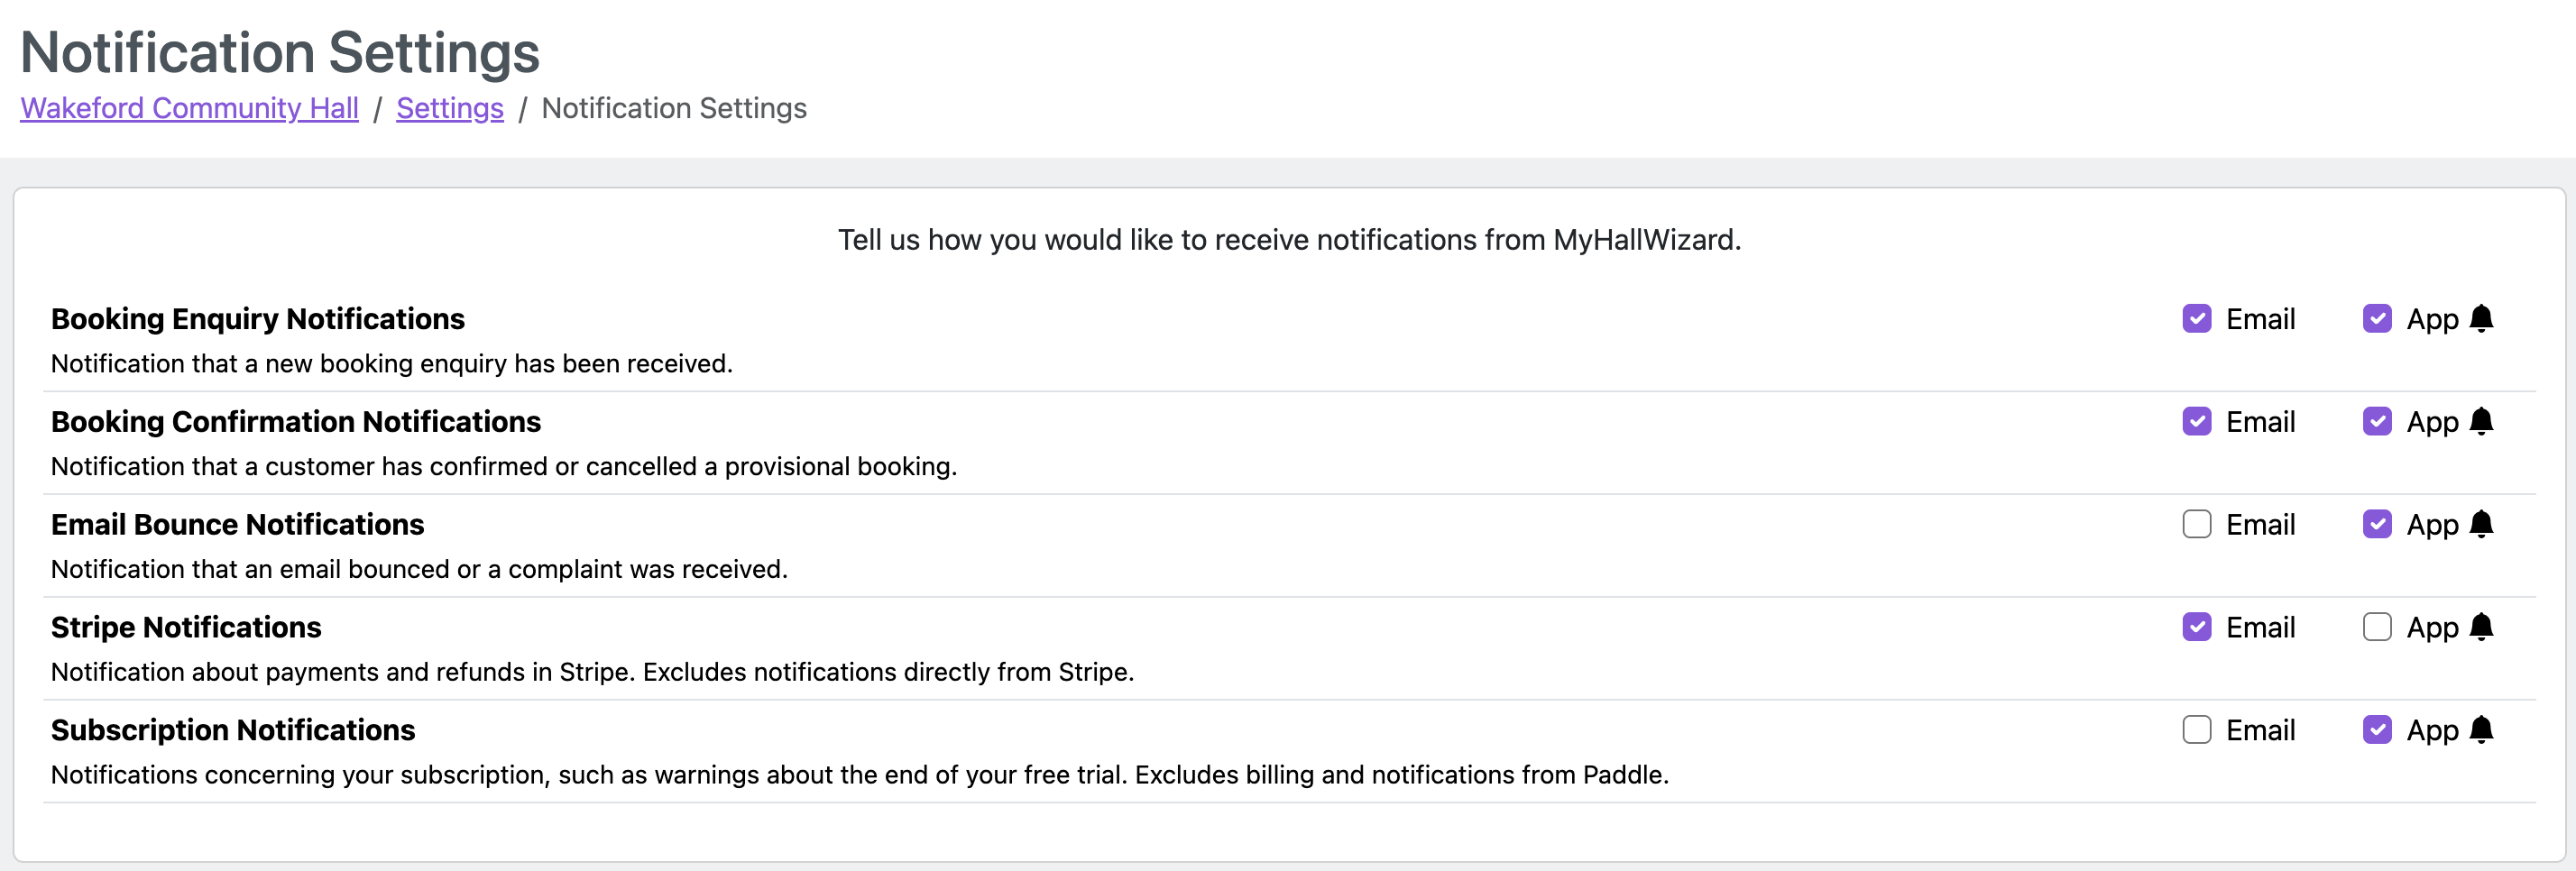Disable Email for Booking Enquiry Notifications

(2197, 319)
